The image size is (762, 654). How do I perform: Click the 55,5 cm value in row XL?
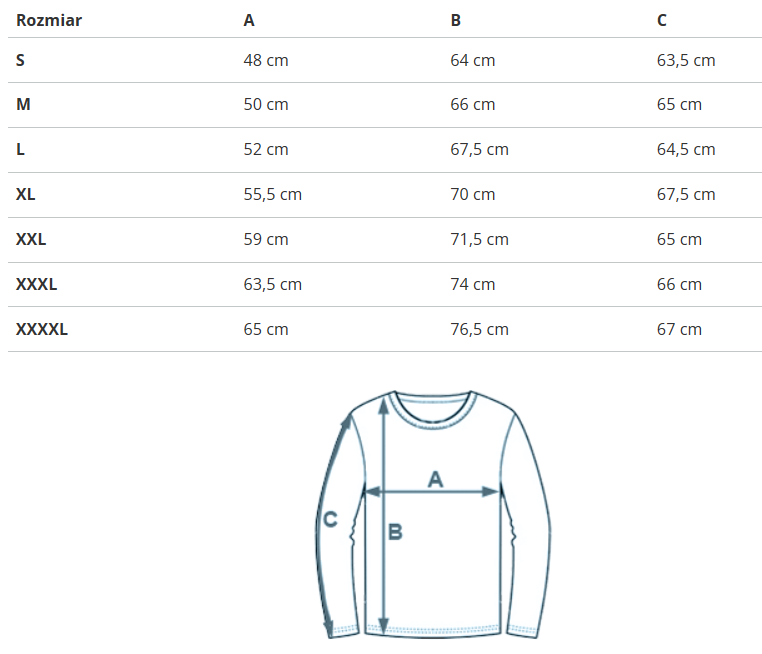point(273,194)
